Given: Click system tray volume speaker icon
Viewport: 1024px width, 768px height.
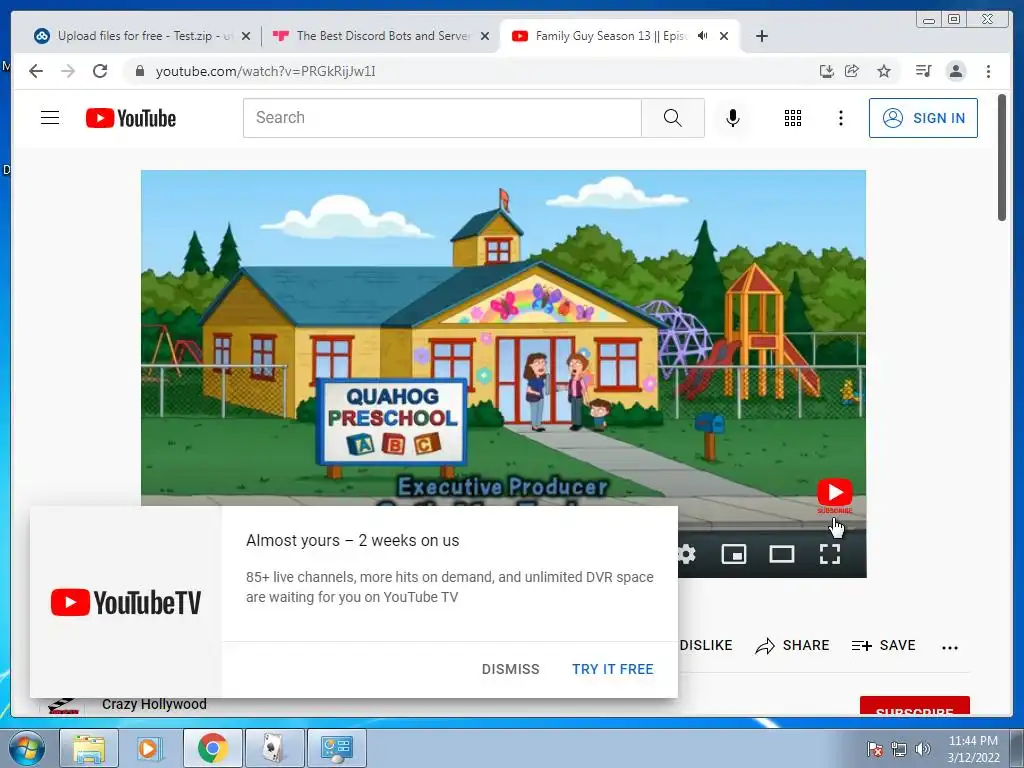Looking at the screenshot, I should coord(923,748).
